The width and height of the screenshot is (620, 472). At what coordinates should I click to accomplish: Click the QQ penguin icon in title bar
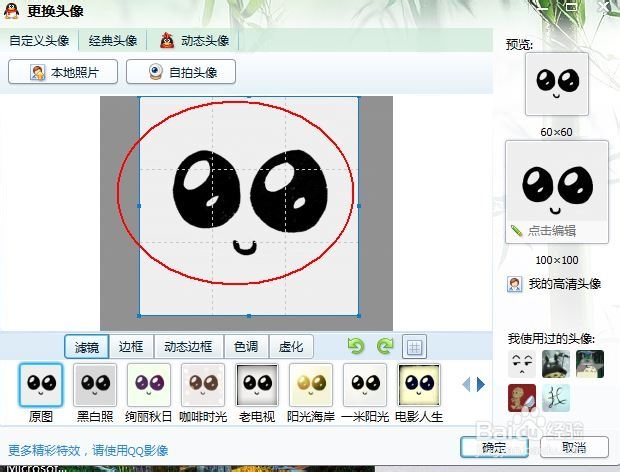tap(12, 11)
